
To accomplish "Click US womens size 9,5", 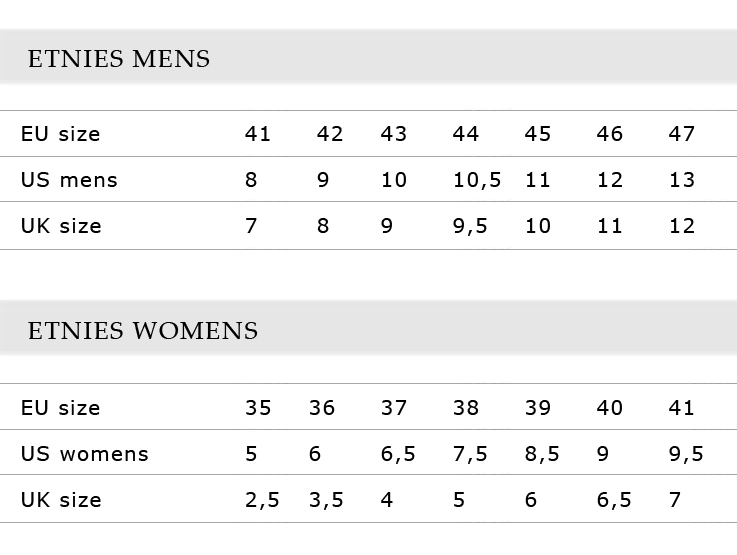I will [686, 454].
